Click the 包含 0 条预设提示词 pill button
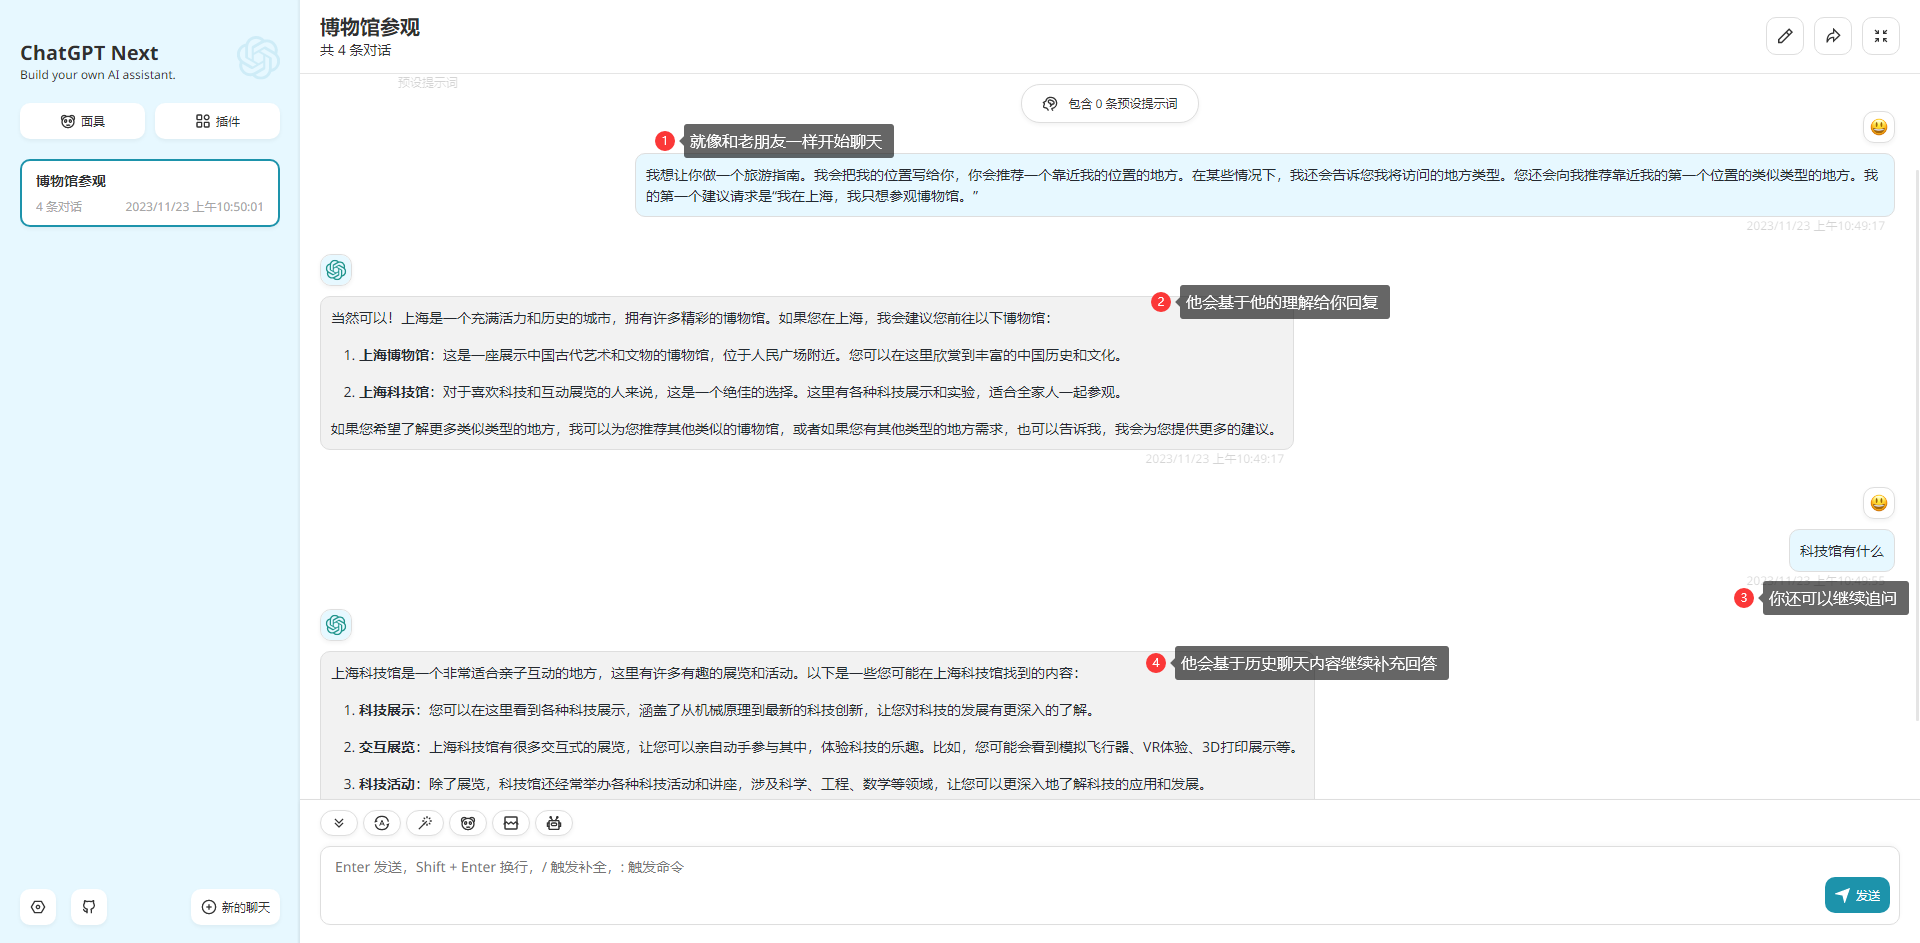 click(x=1110, y=104)
